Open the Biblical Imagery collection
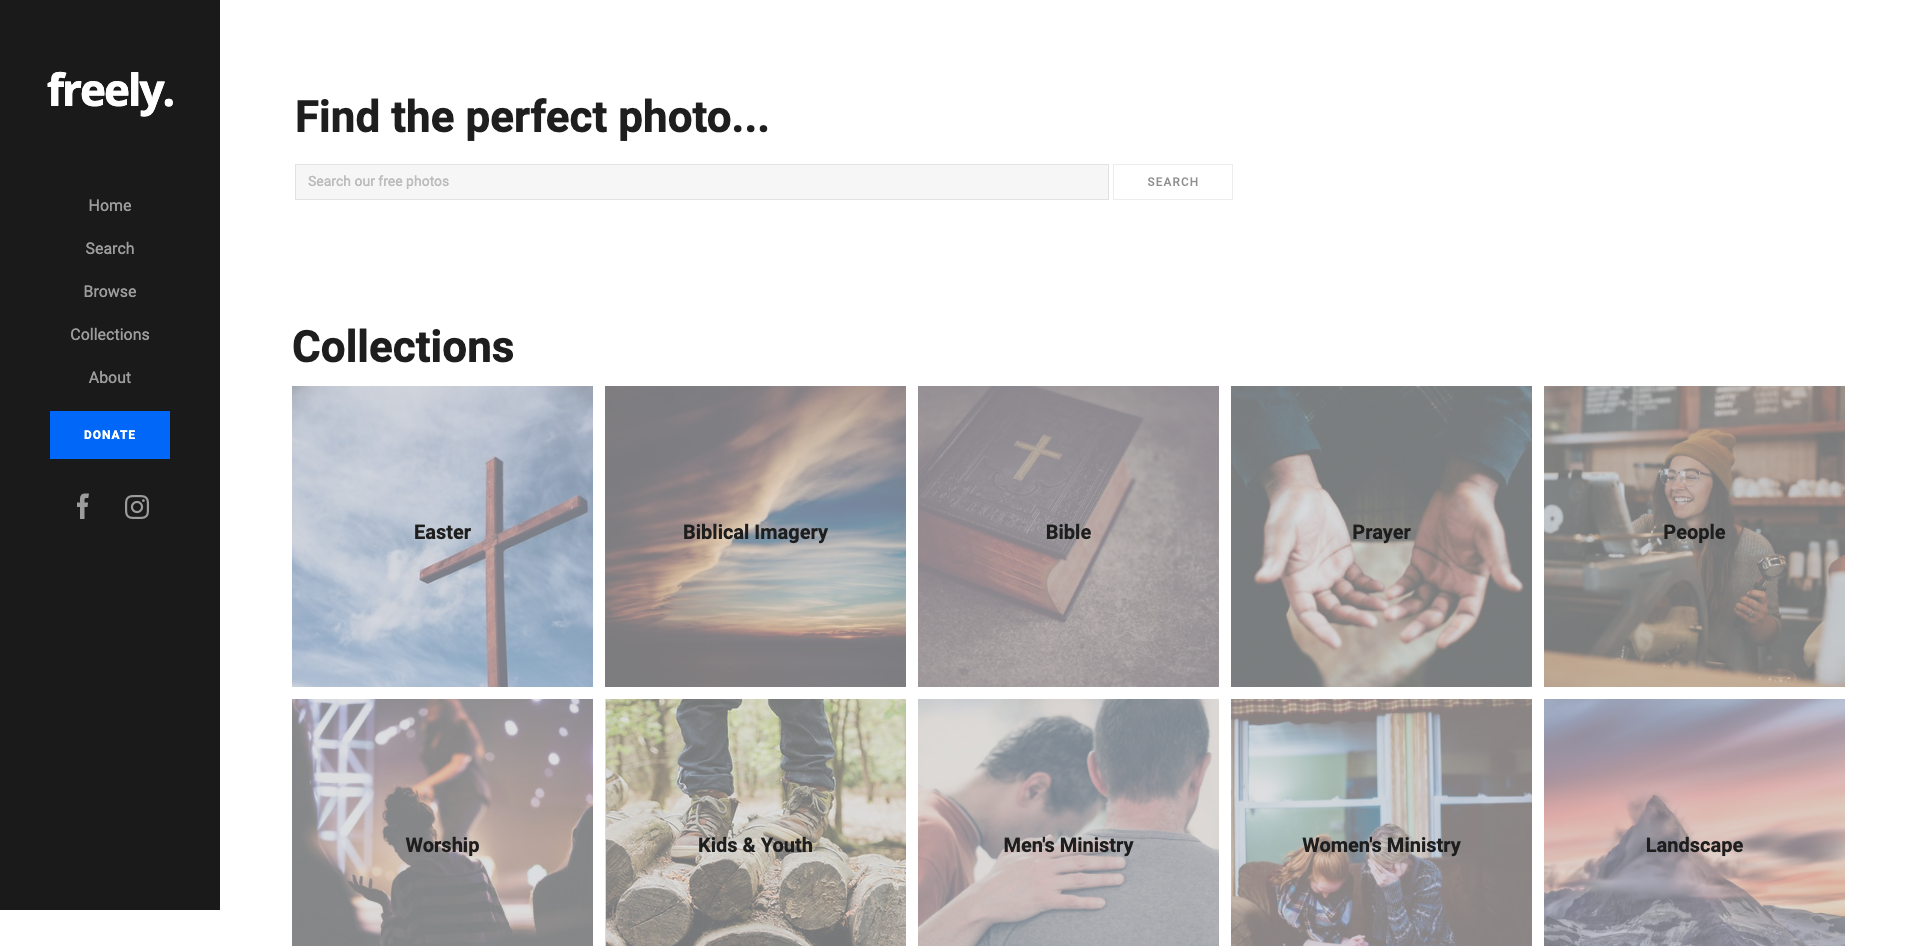Screen dimensions: 1920x946 pos(755,536)
